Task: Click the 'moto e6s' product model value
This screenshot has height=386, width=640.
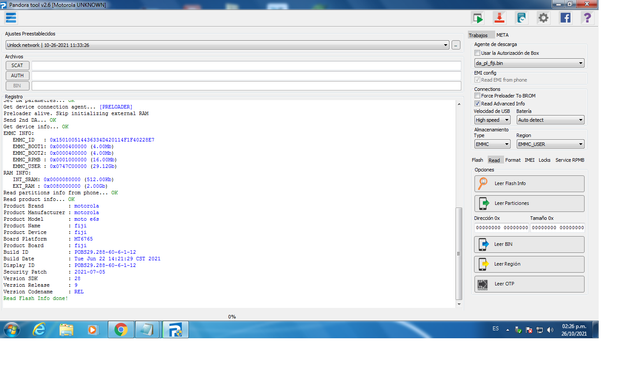Action: click(87, 219)
